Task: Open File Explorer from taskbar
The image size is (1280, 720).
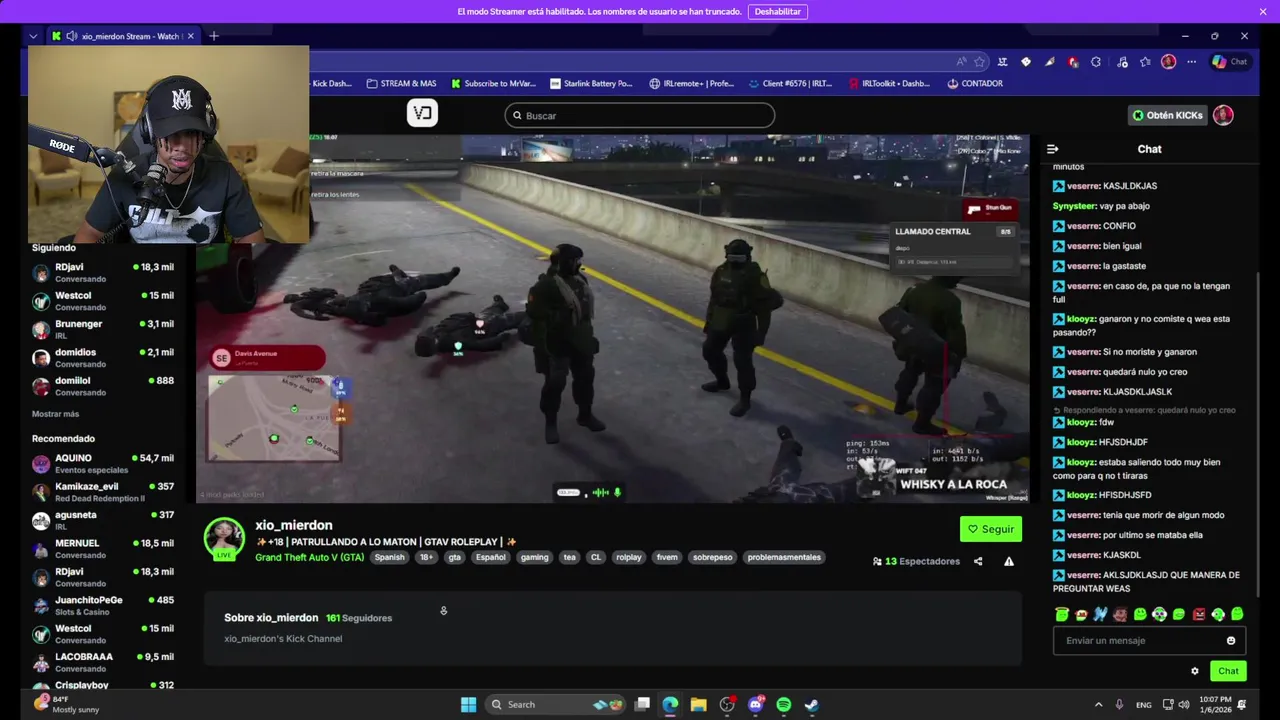Action: pyautogui.click(x=698, y=705)
